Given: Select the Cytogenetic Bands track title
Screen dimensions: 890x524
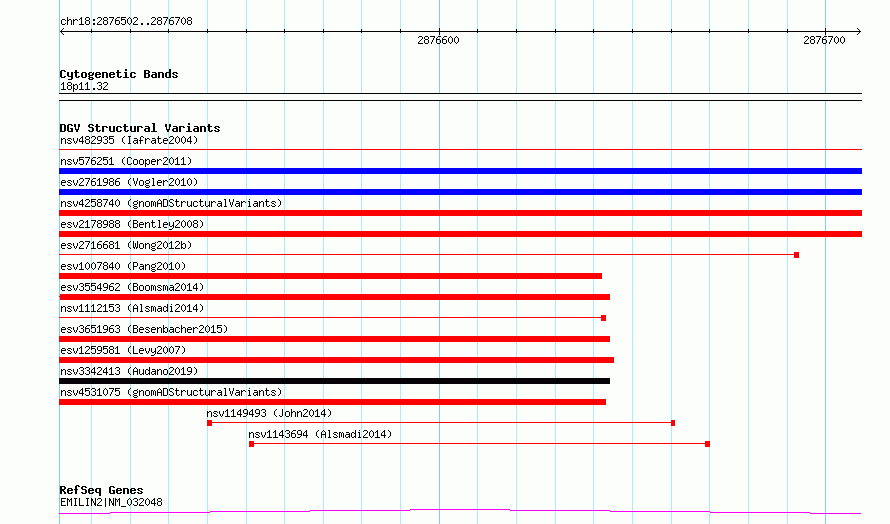Looking at the screenshot, I should [x=119, y=74].
